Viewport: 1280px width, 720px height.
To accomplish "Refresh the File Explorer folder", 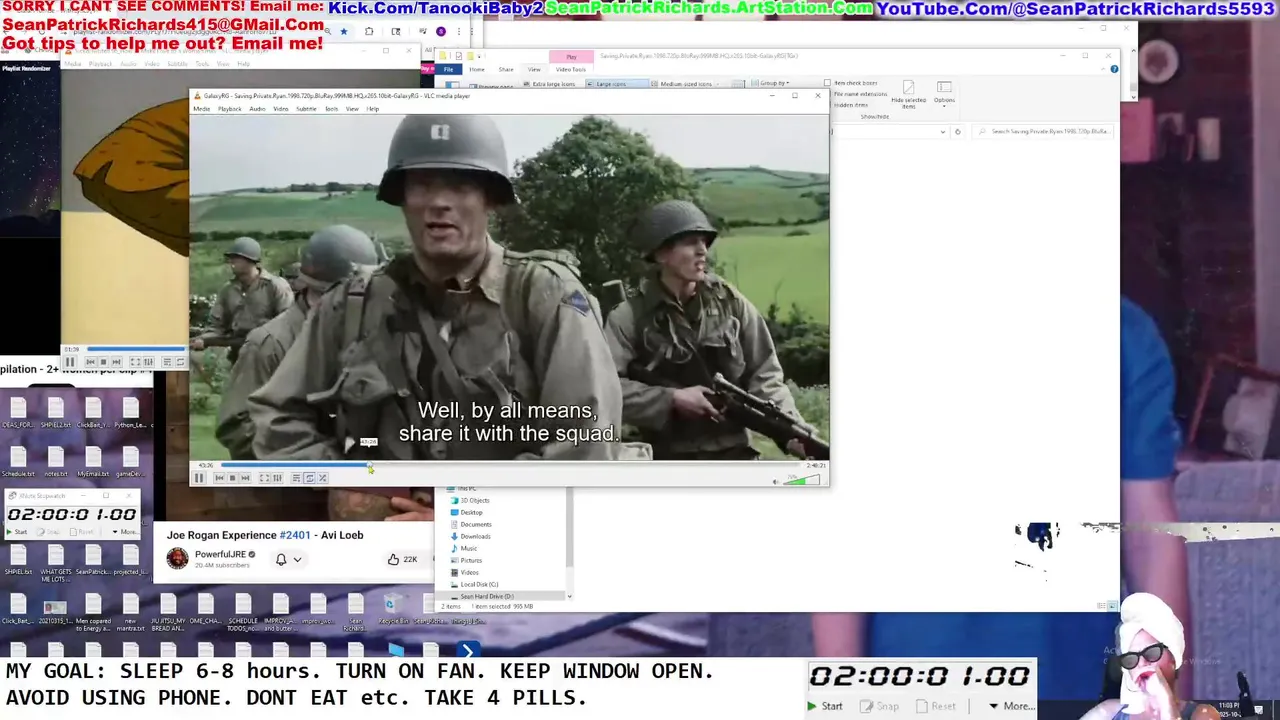I will 957,131.
